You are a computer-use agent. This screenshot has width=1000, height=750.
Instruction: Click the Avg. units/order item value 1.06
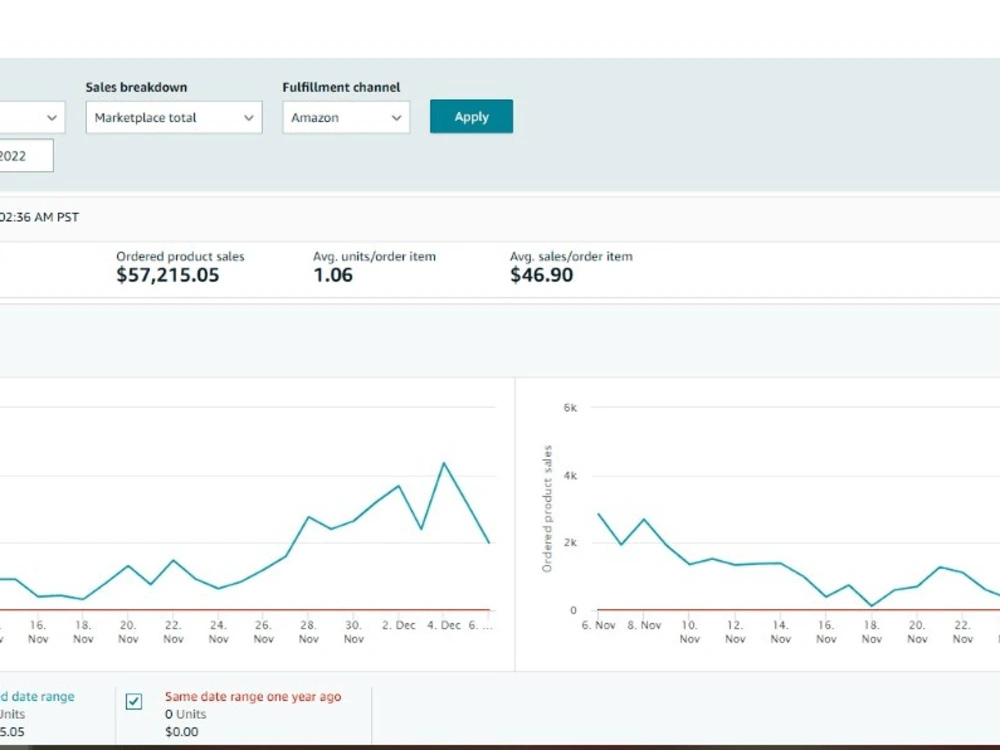(333, 275)
